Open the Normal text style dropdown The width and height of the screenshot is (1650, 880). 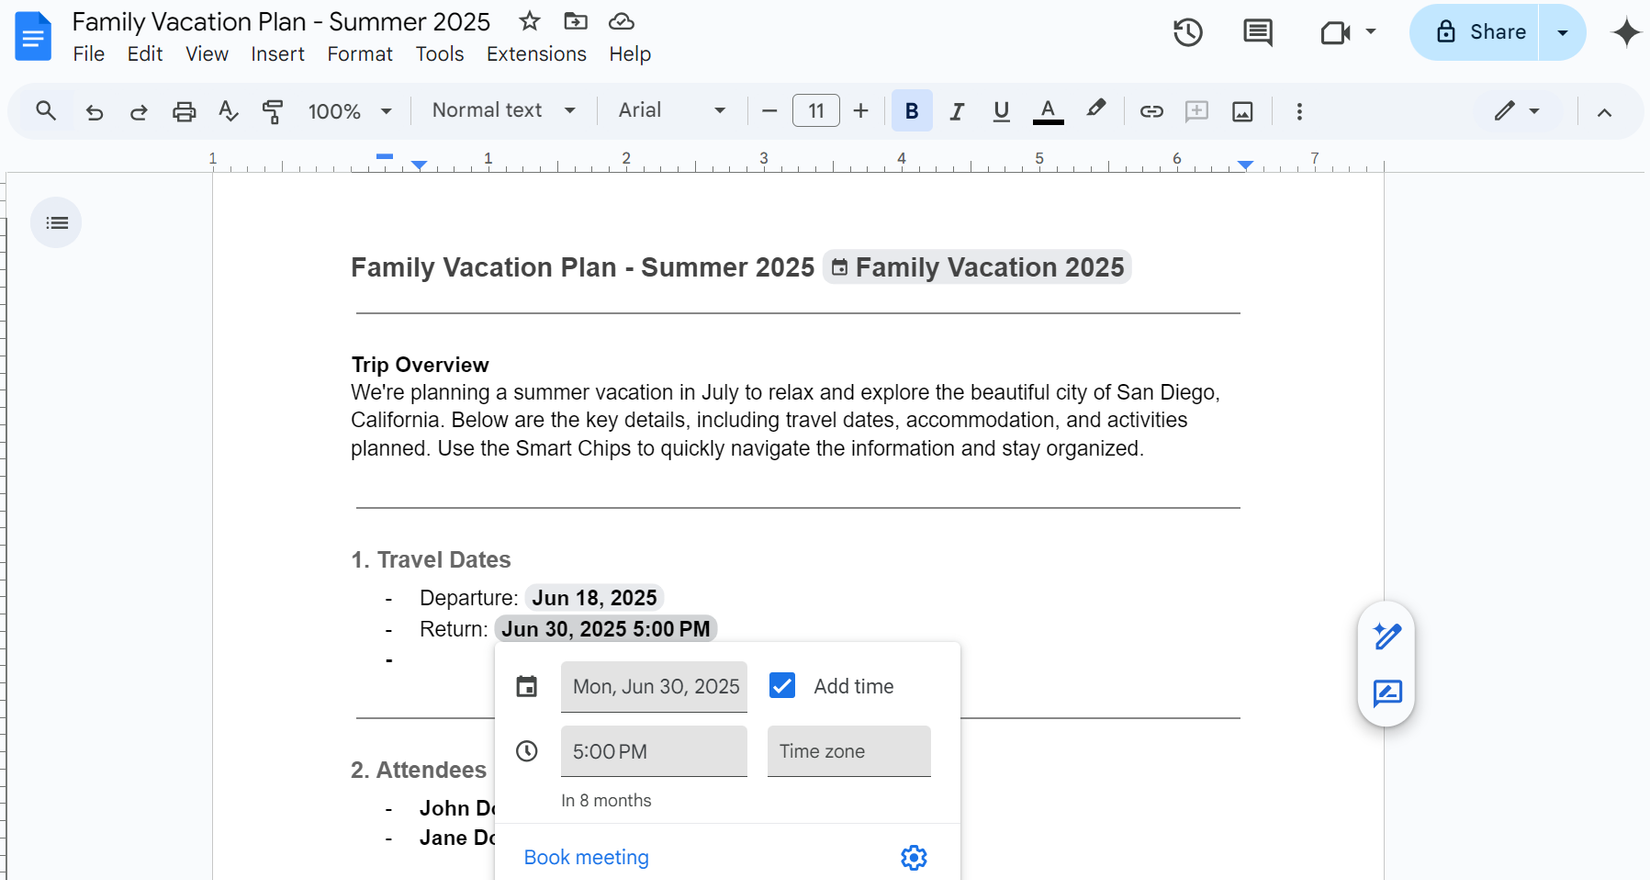[503, 111]
